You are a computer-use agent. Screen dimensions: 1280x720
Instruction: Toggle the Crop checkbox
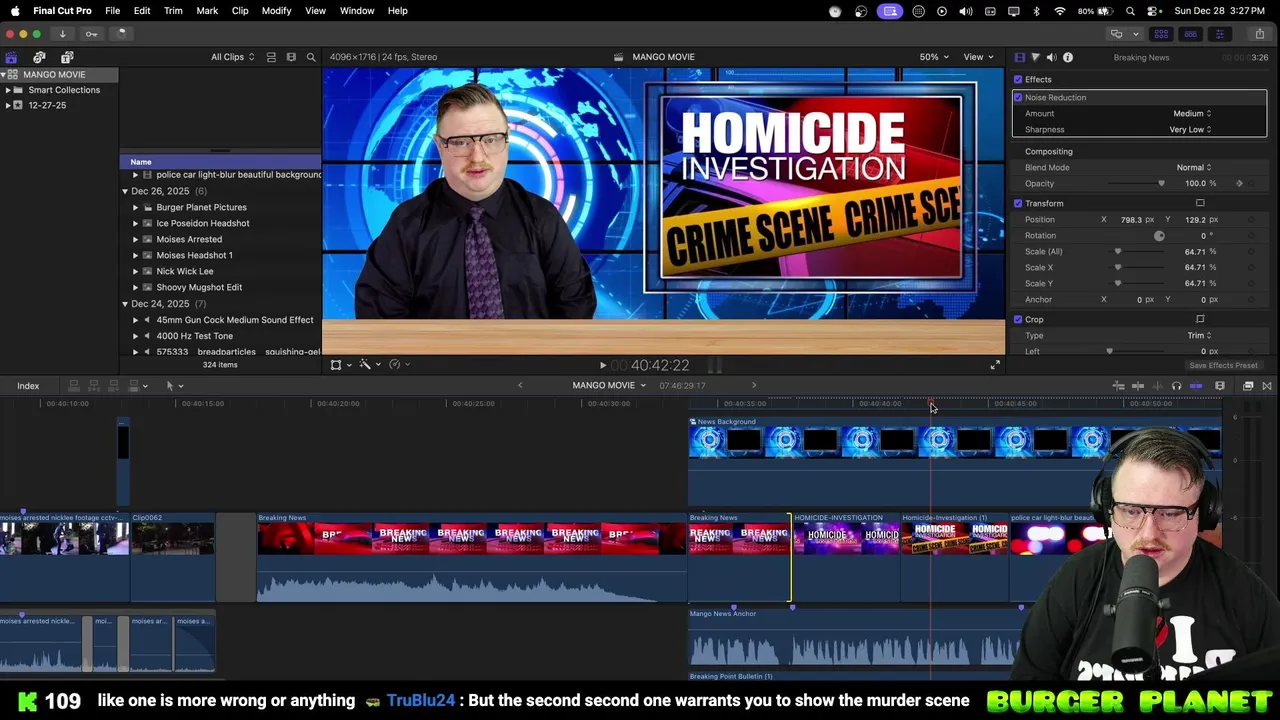pos(1018,319)
